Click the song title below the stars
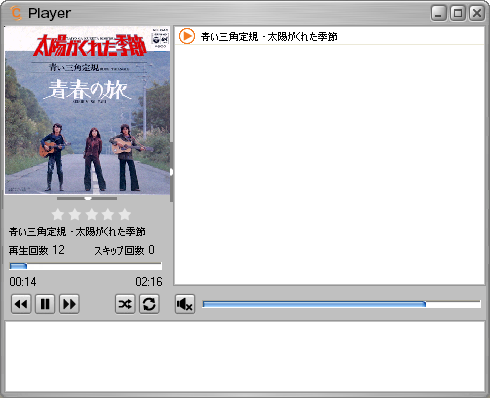490x399 pixels. (77, 232)
